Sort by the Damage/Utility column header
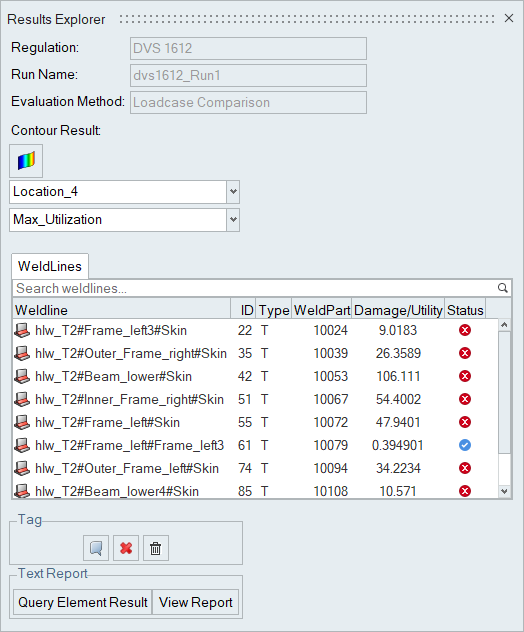The image size is (524, 632). click(x=398, y=310)
